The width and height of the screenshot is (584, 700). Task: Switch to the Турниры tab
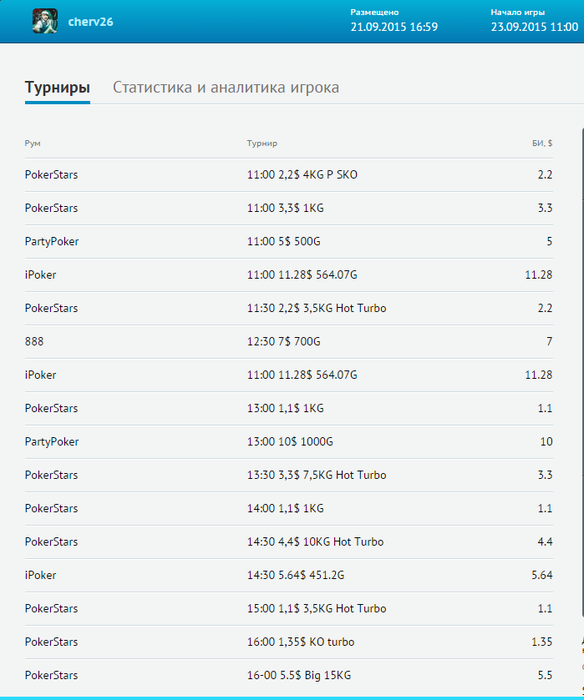coord(57,88)
